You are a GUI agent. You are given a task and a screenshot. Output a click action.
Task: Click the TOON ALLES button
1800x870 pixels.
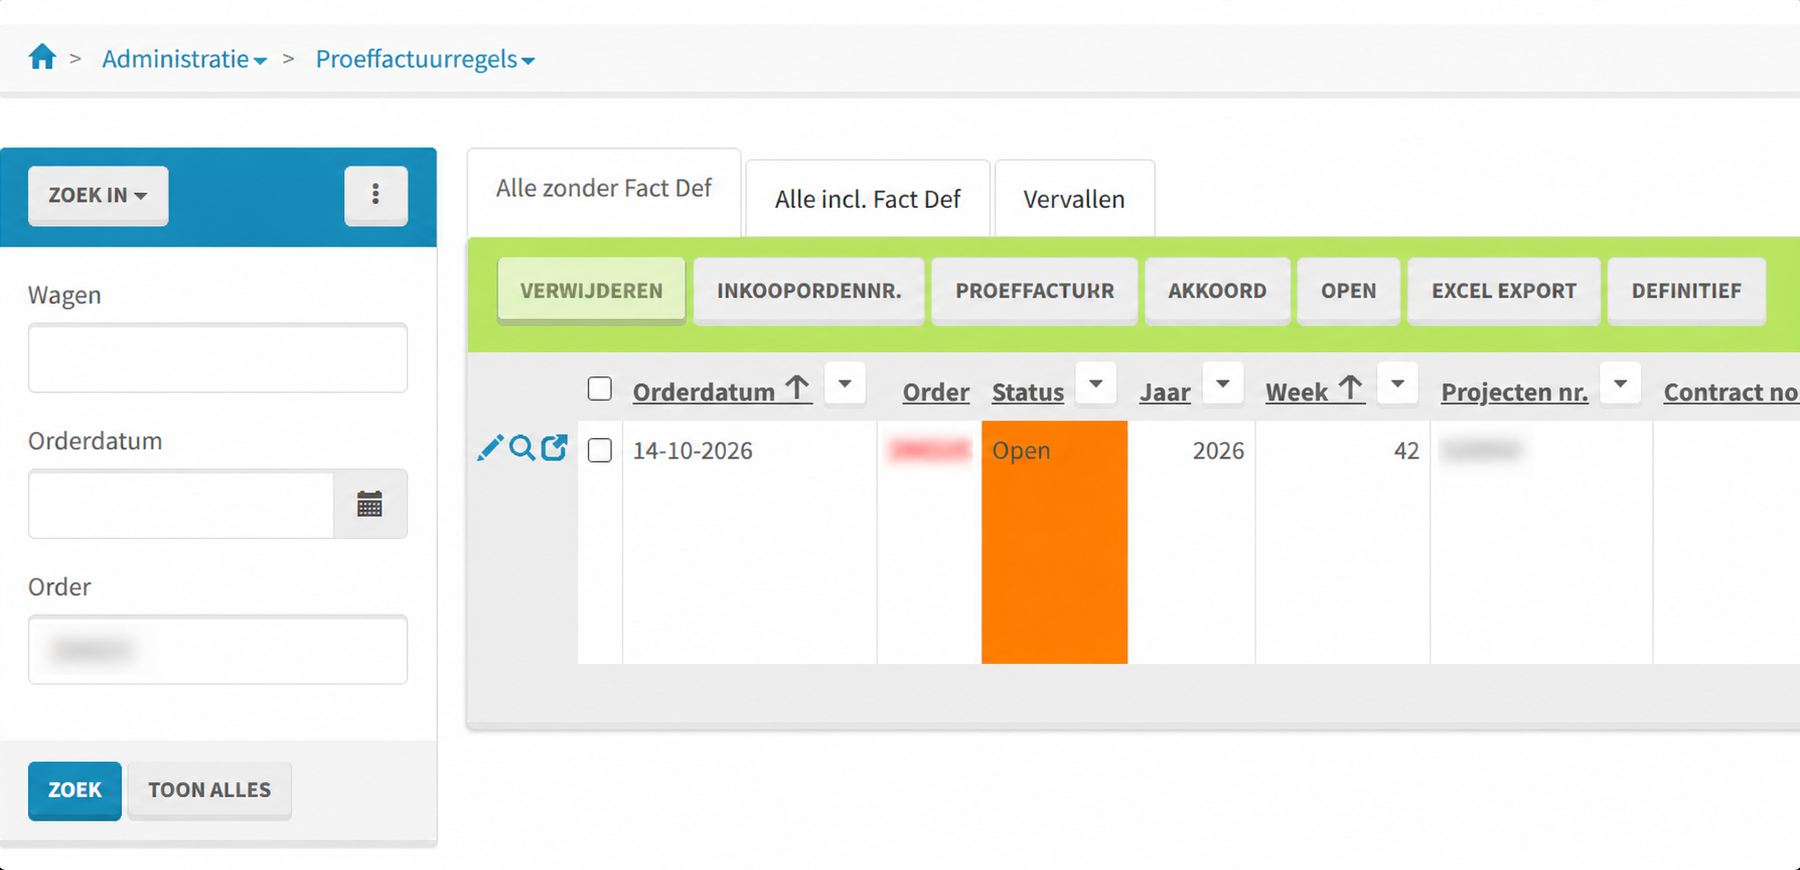(210, 790)
